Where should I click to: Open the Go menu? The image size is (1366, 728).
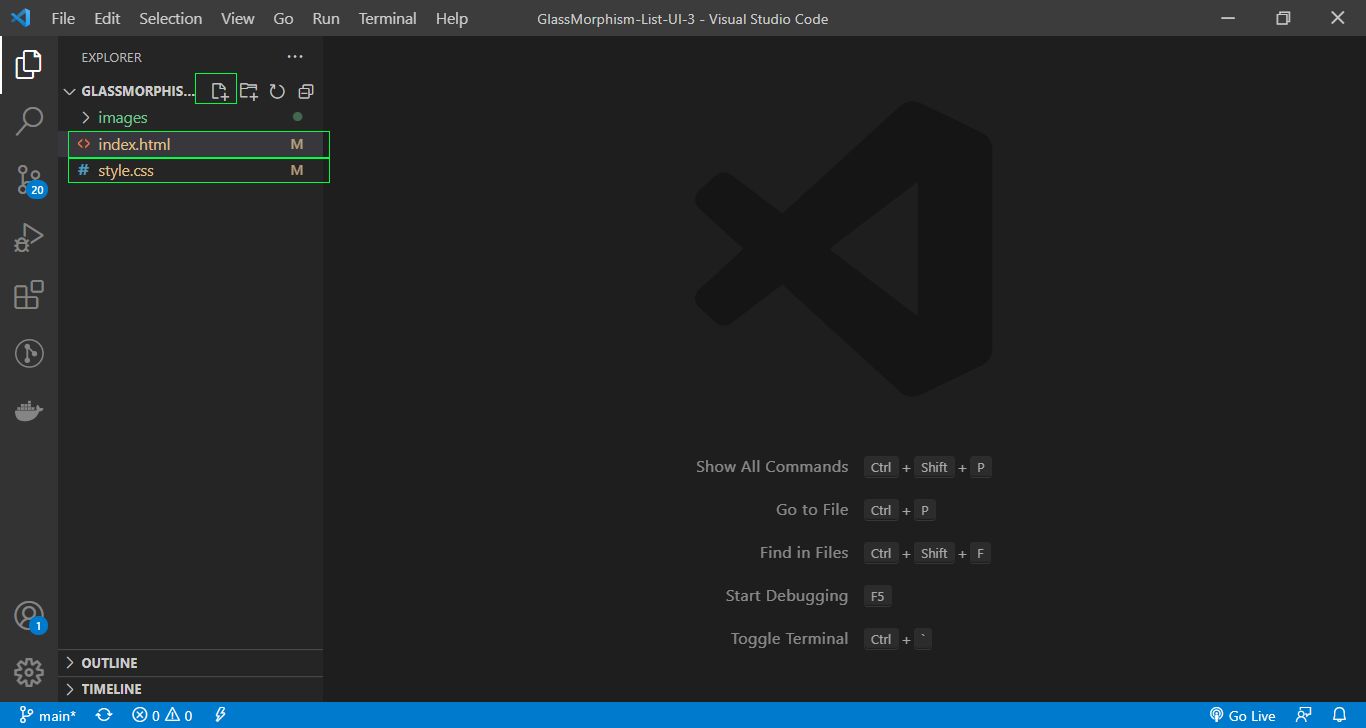click(283, 18)
